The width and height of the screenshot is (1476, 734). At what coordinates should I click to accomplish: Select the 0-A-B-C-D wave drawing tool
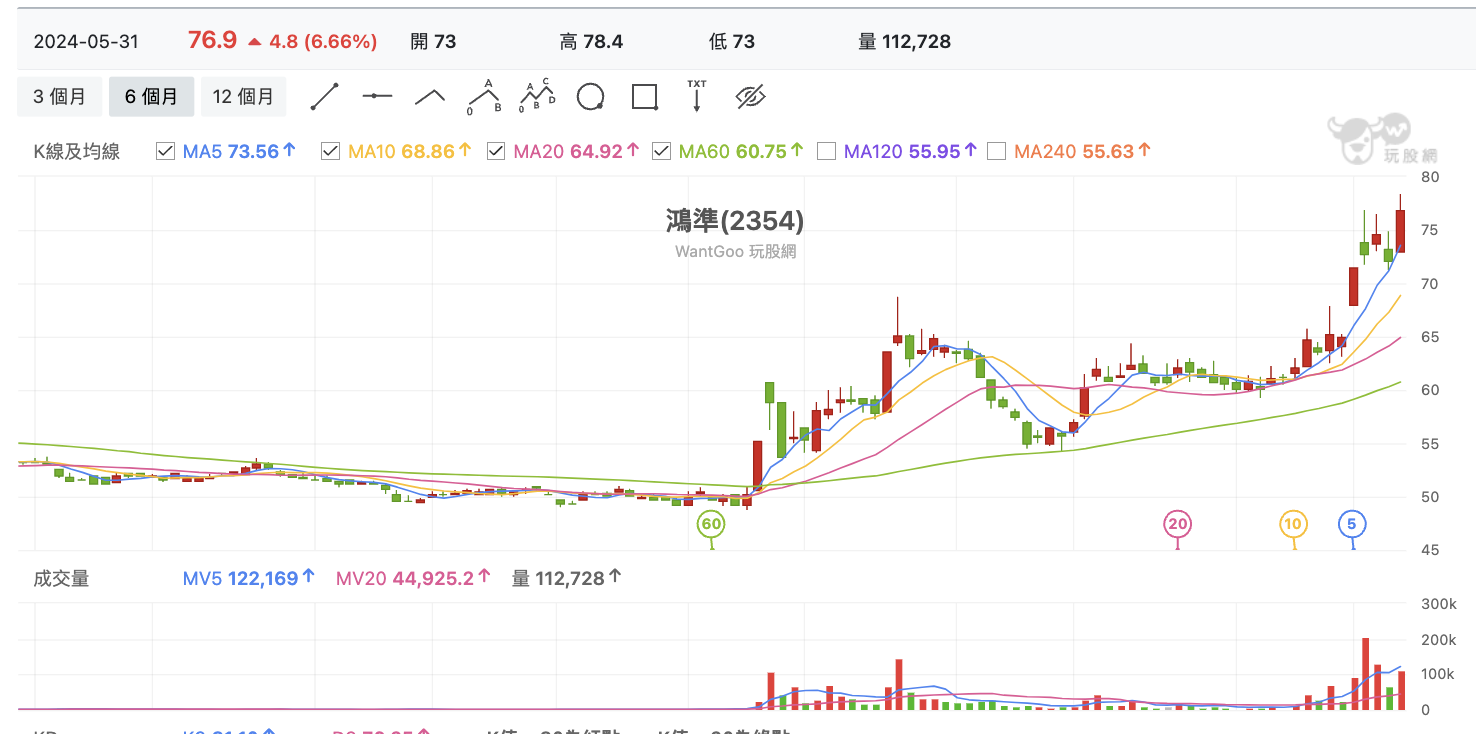tap(538, 96)
